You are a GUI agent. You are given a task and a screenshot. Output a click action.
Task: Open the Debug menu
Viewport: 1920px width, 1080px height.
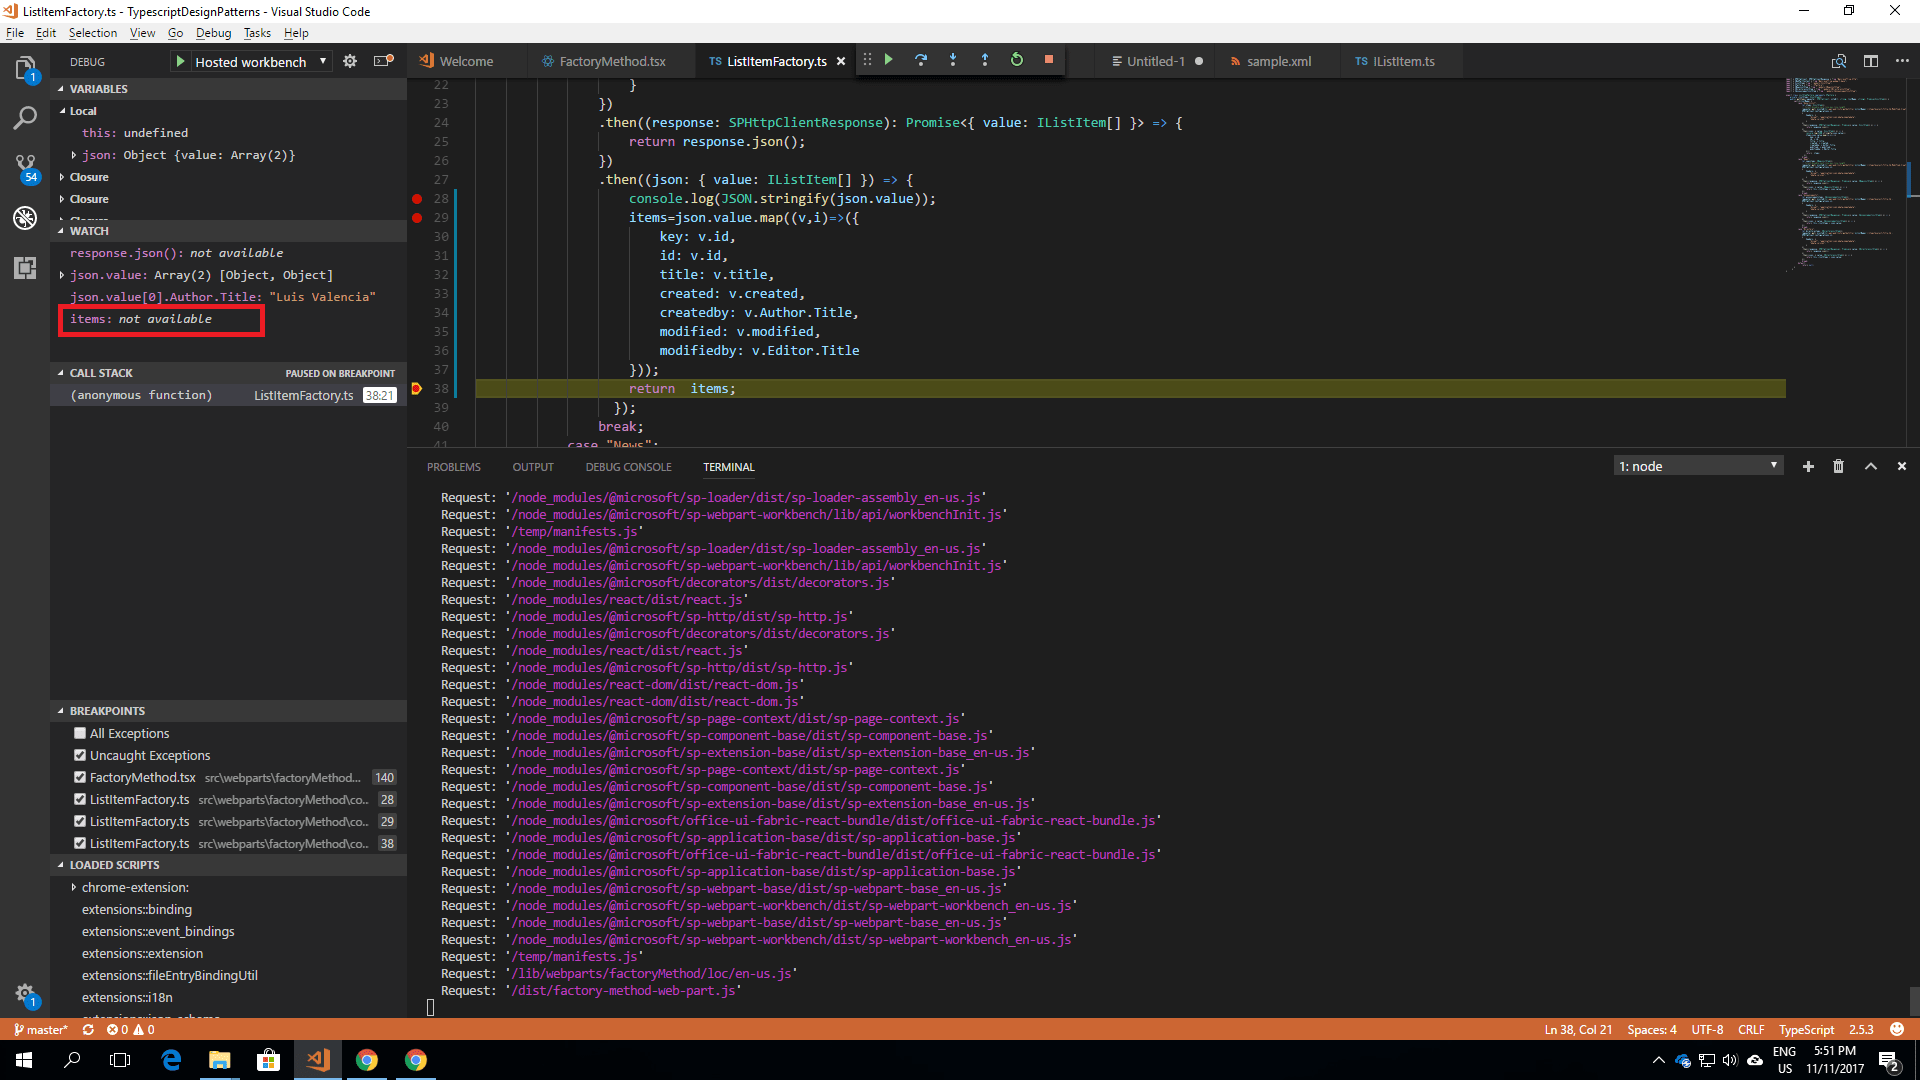(x=213, y=32)
